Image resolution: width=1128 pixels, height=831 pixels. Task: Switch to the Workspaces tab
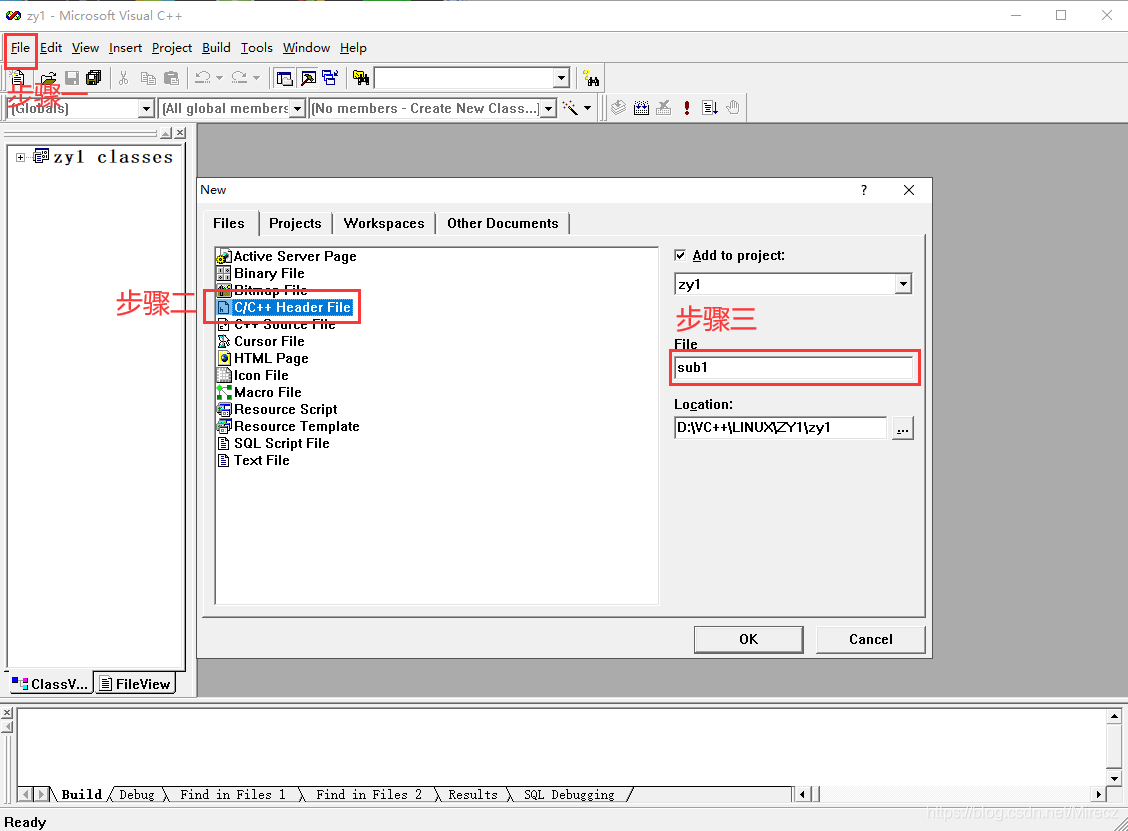[384, 224]
